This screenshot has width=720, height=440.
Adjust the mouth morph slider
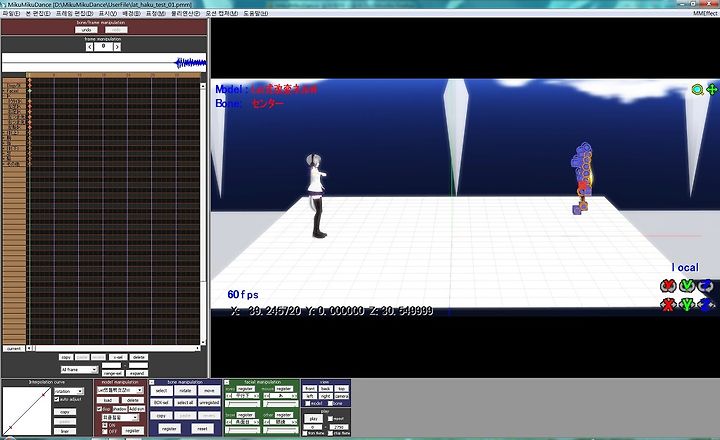281,404
